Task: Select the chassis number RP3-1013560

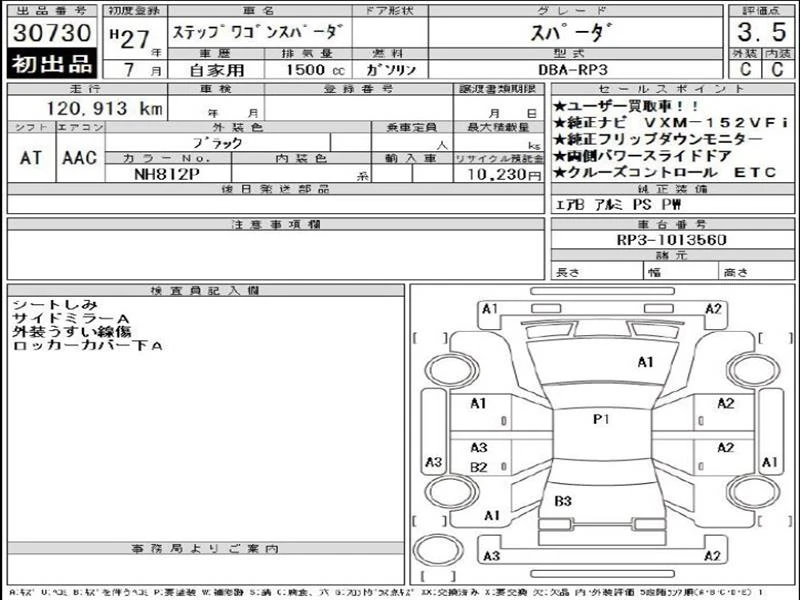Action: 671,240
